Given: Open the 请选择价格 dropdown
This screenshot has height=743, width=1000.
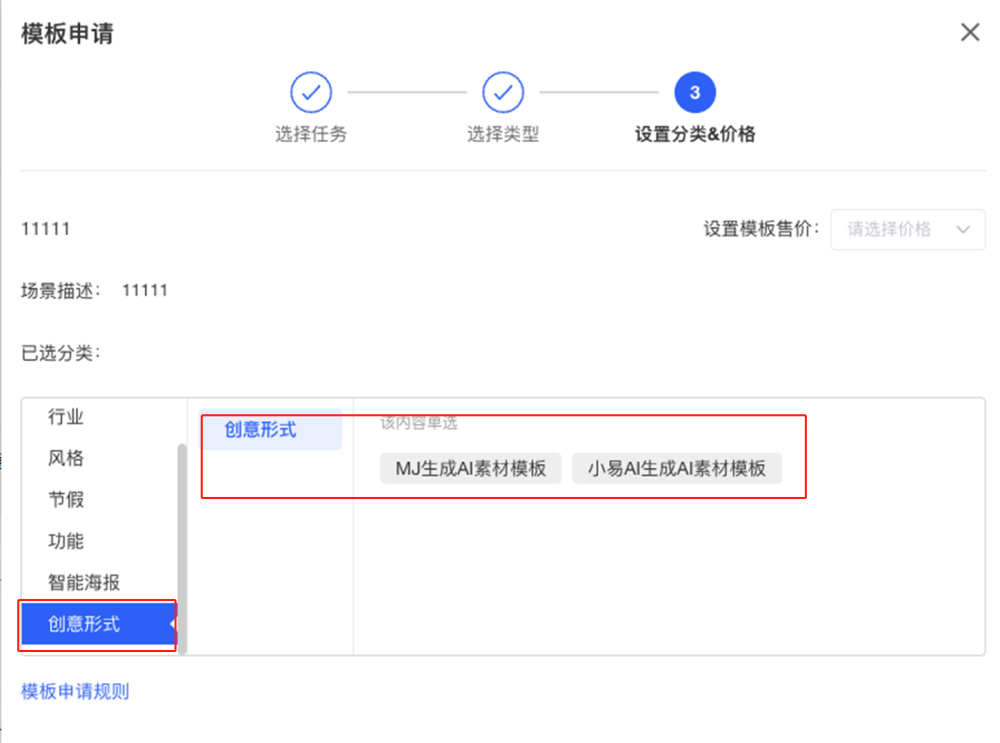Looking at the screenshot, I should [908, 229].
